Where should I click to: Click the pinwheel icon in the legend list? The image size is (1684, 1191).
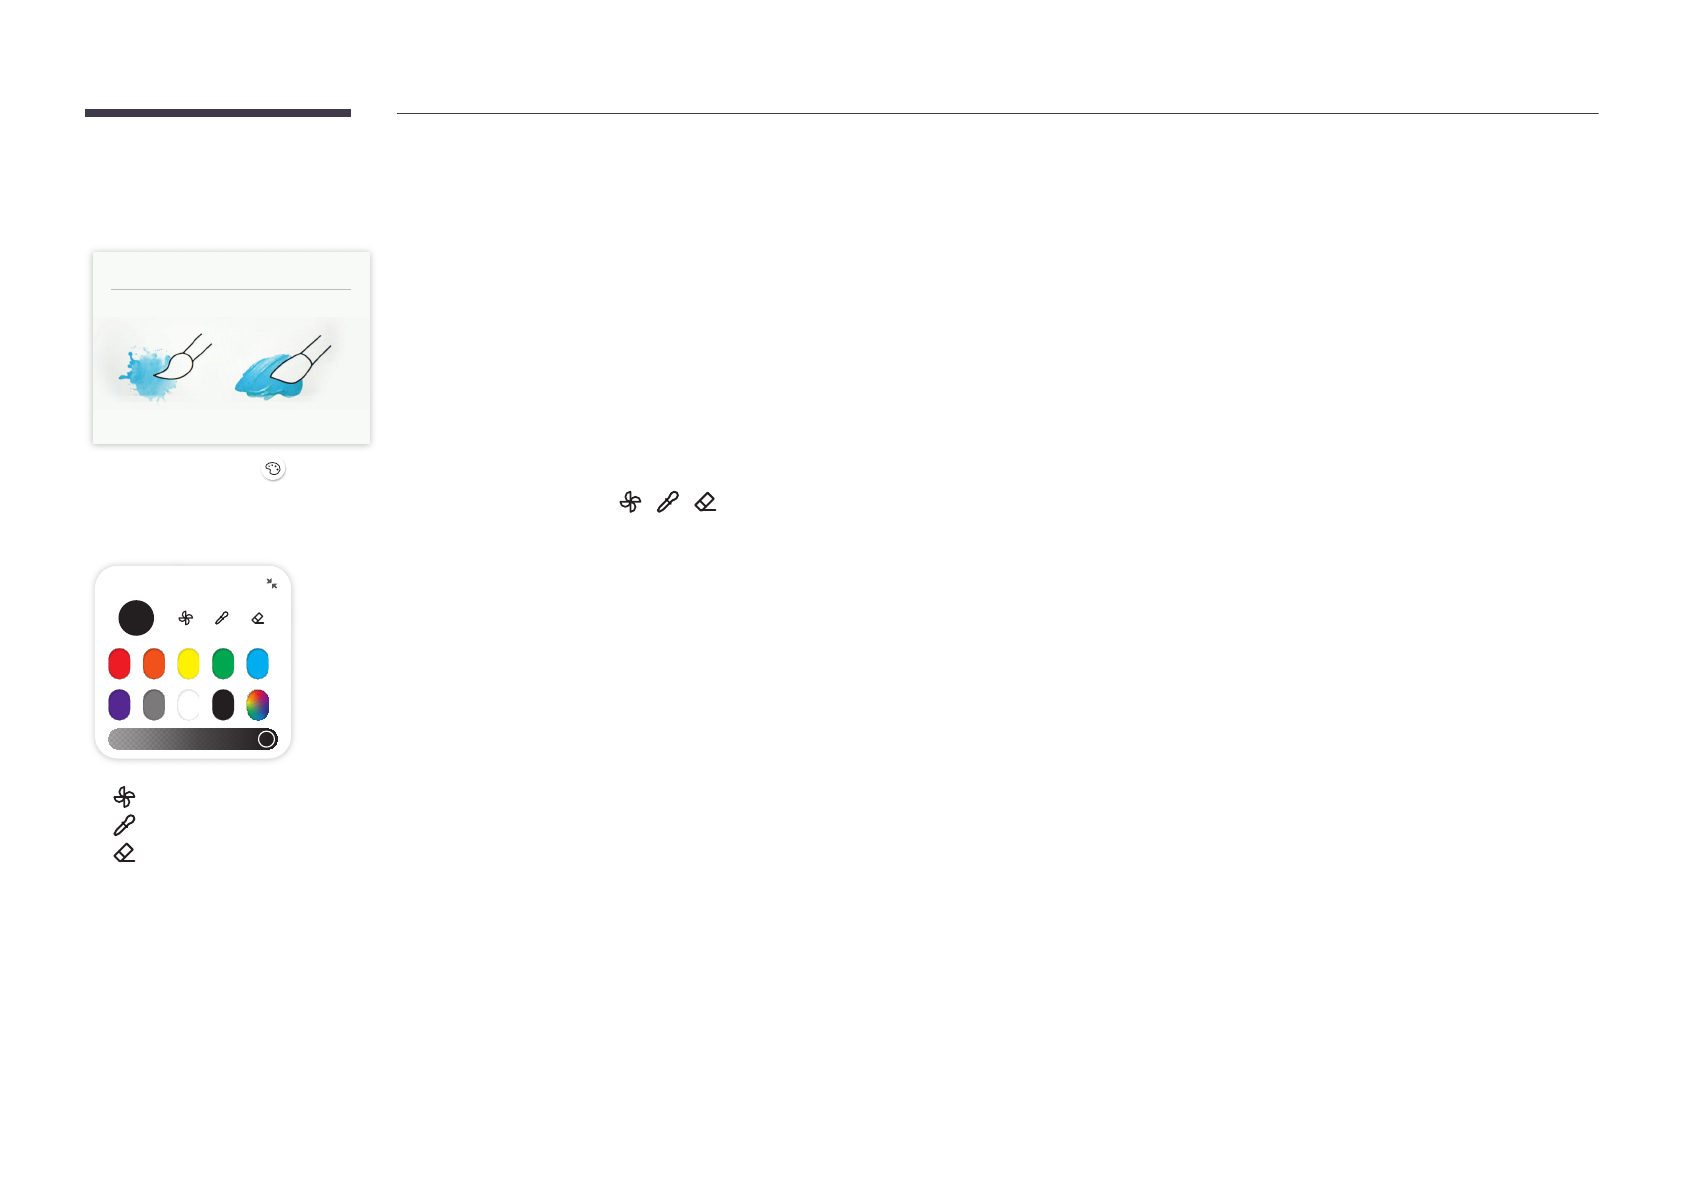124,797
